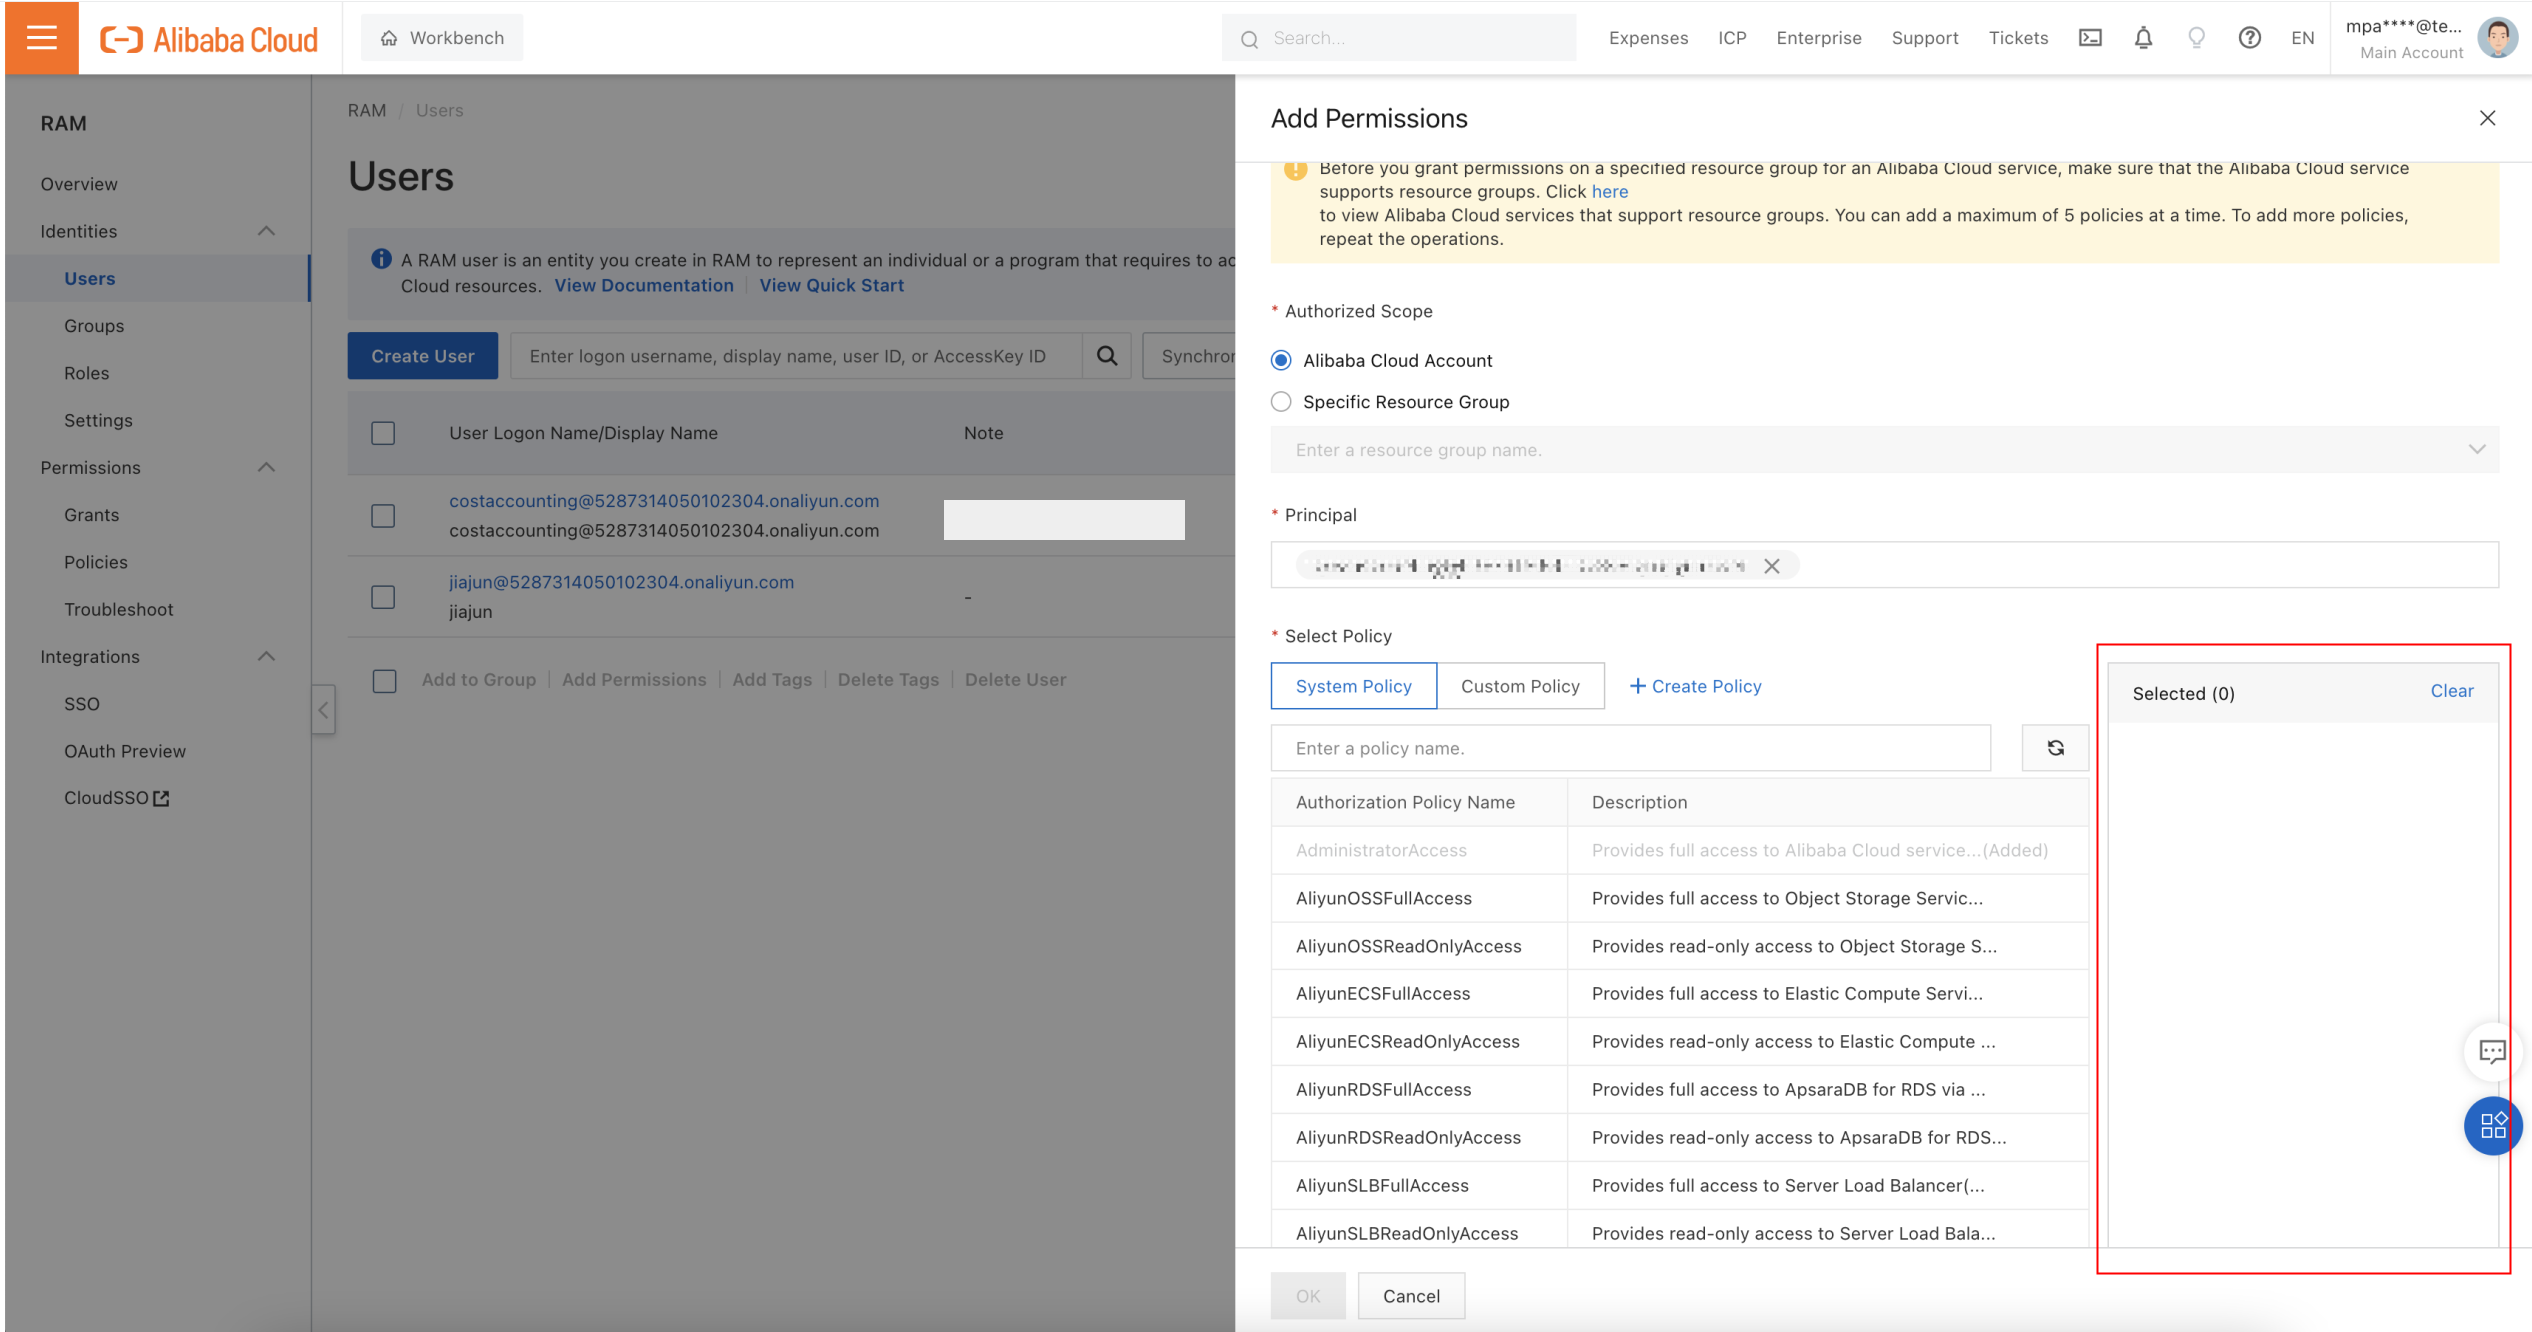Collapse the Identities section
This screenshot has height=1332, width=2532.
(266, 231)
